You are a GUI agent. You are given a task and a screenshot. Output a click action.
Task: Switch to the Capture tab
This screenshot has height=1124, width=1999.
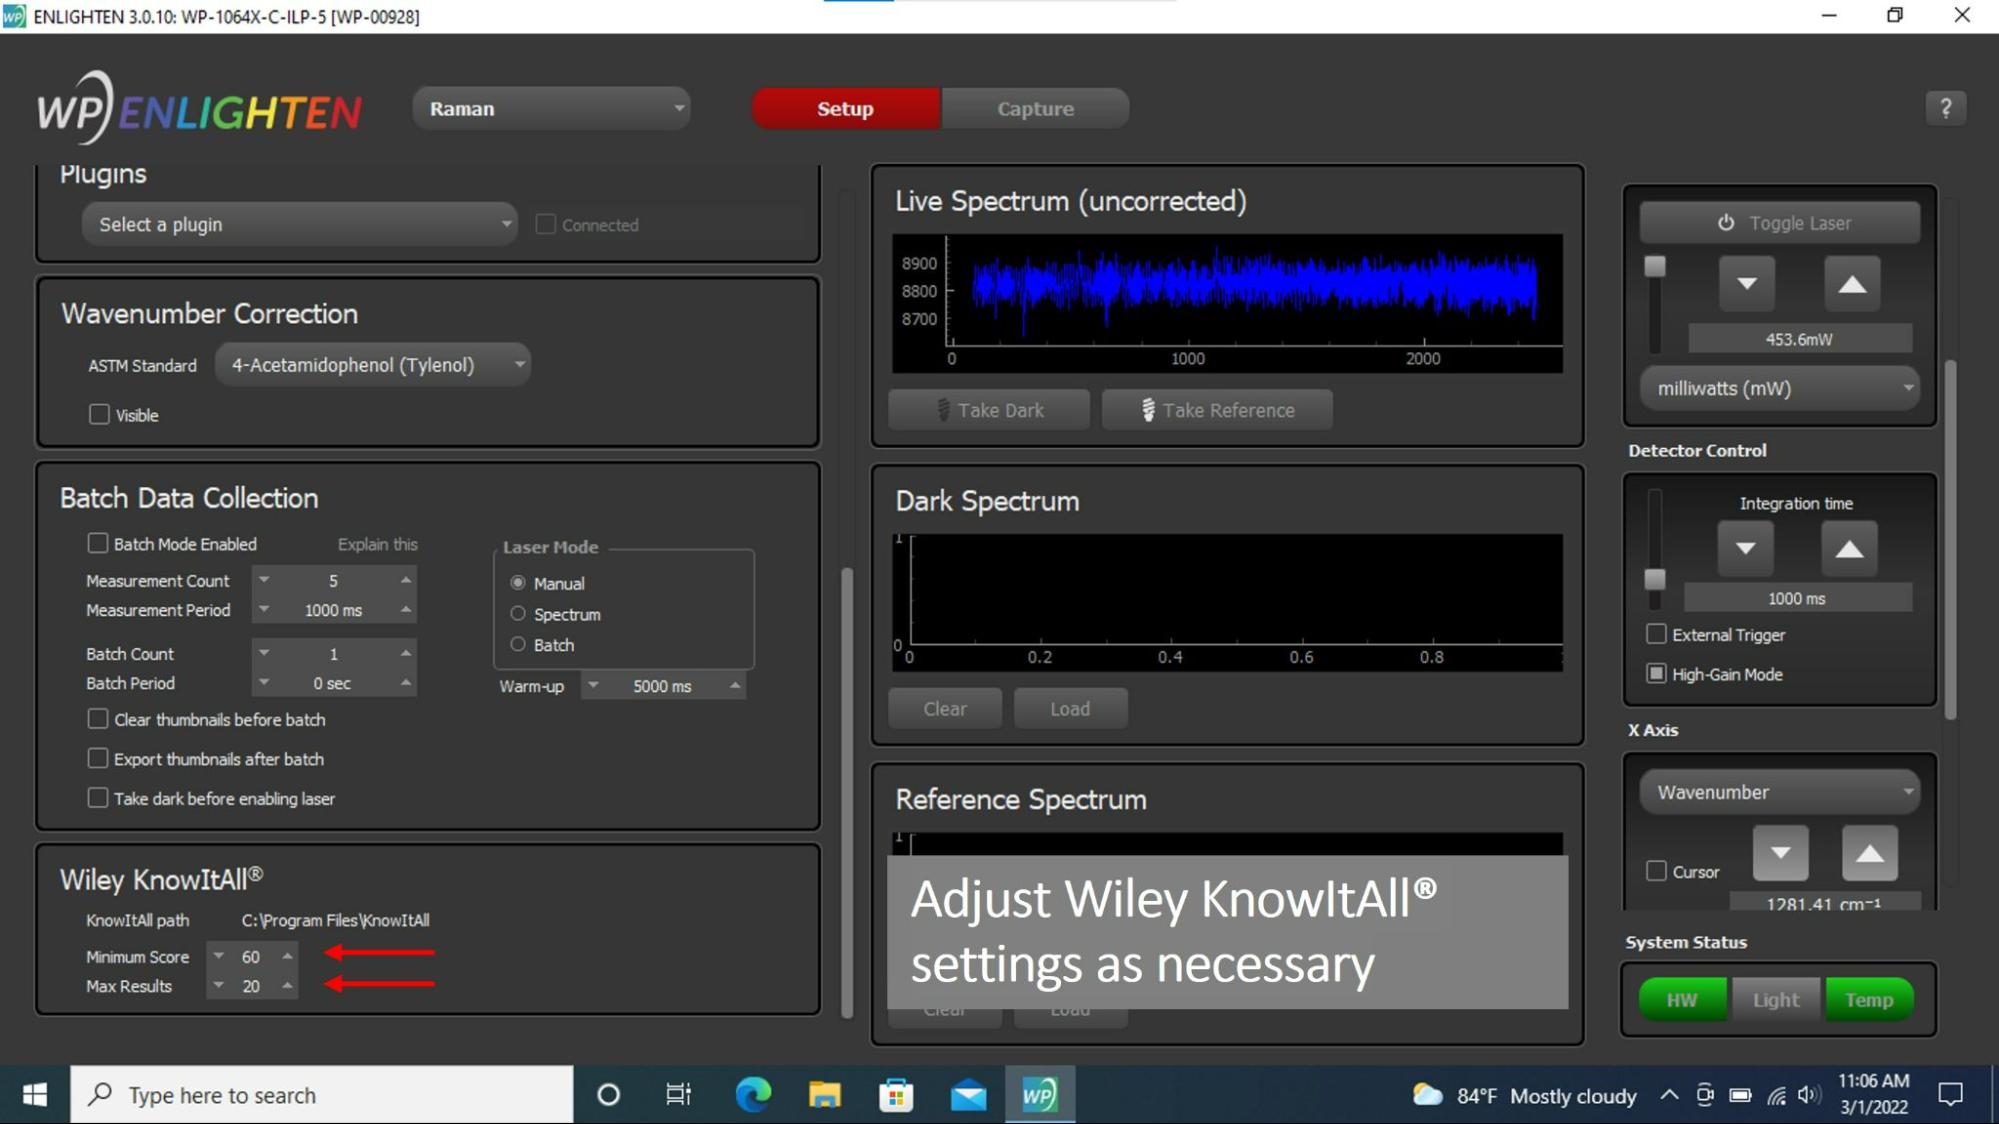pyautogui.click(x=1035, y=108)
